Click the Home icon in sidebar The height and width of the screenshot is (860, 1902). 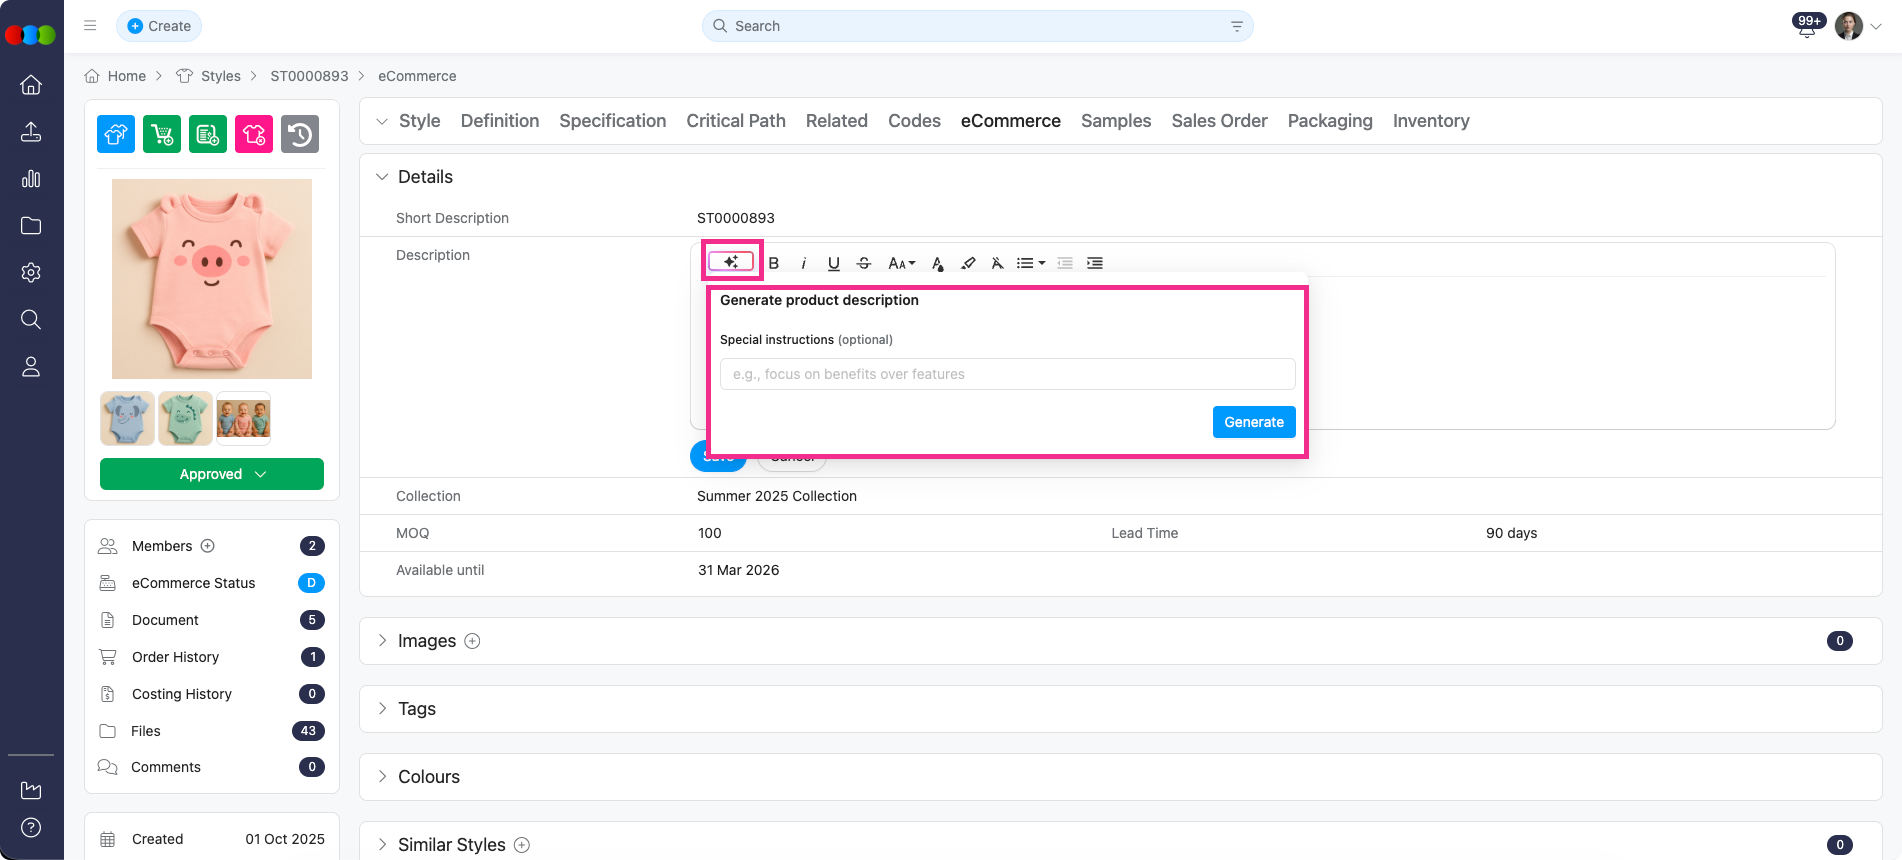31,85
